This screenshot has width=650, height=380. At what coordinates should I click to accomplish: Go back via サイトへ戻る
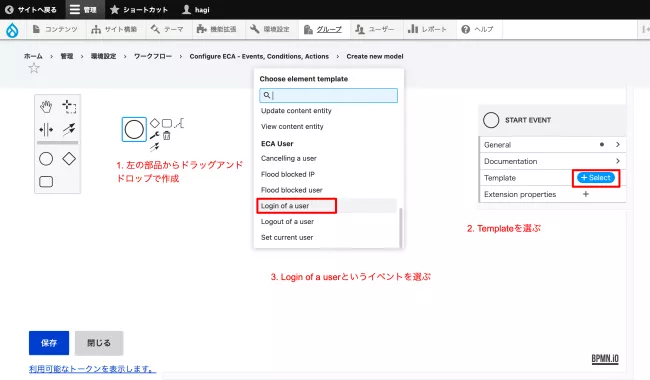[31, 10]
